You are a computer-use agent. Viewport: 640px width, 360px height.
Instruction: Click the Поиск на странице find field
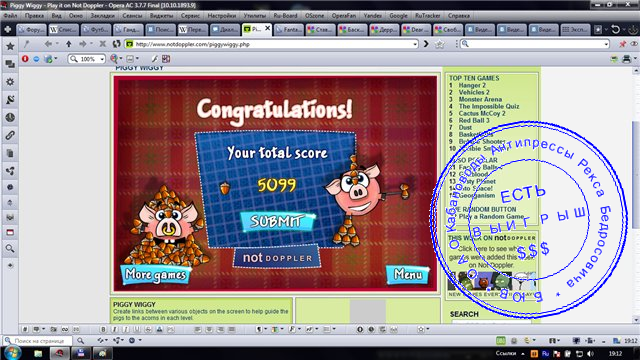(x=38, y=340)
